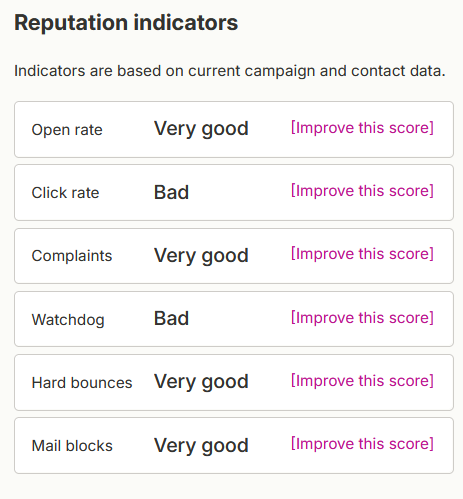
Task: Click the 'Bad' score for Watchdog
Action: coord(171,318)
